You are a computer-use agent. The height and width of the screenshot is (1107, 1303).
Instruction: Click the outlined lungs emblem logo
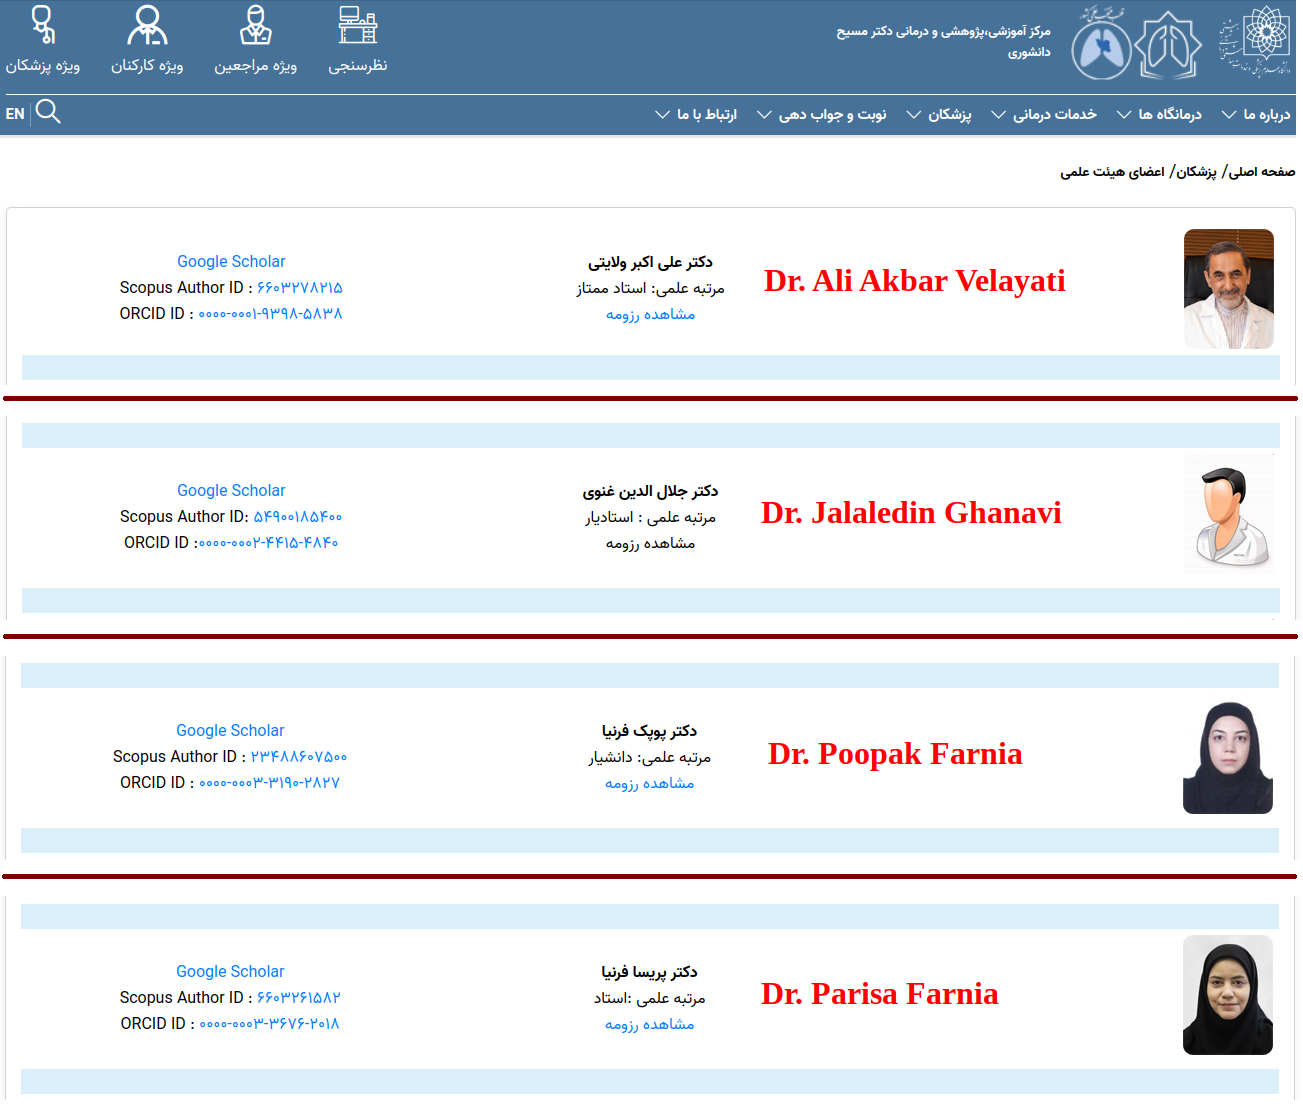(1169, 46)
